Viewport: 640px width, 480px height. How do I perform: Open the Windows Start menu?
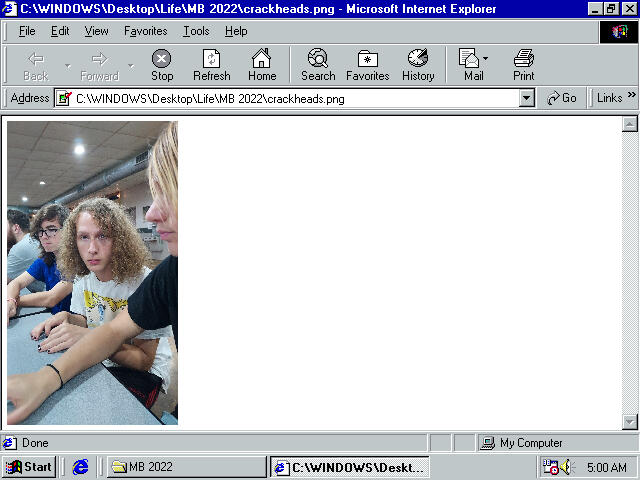point(28,467)
